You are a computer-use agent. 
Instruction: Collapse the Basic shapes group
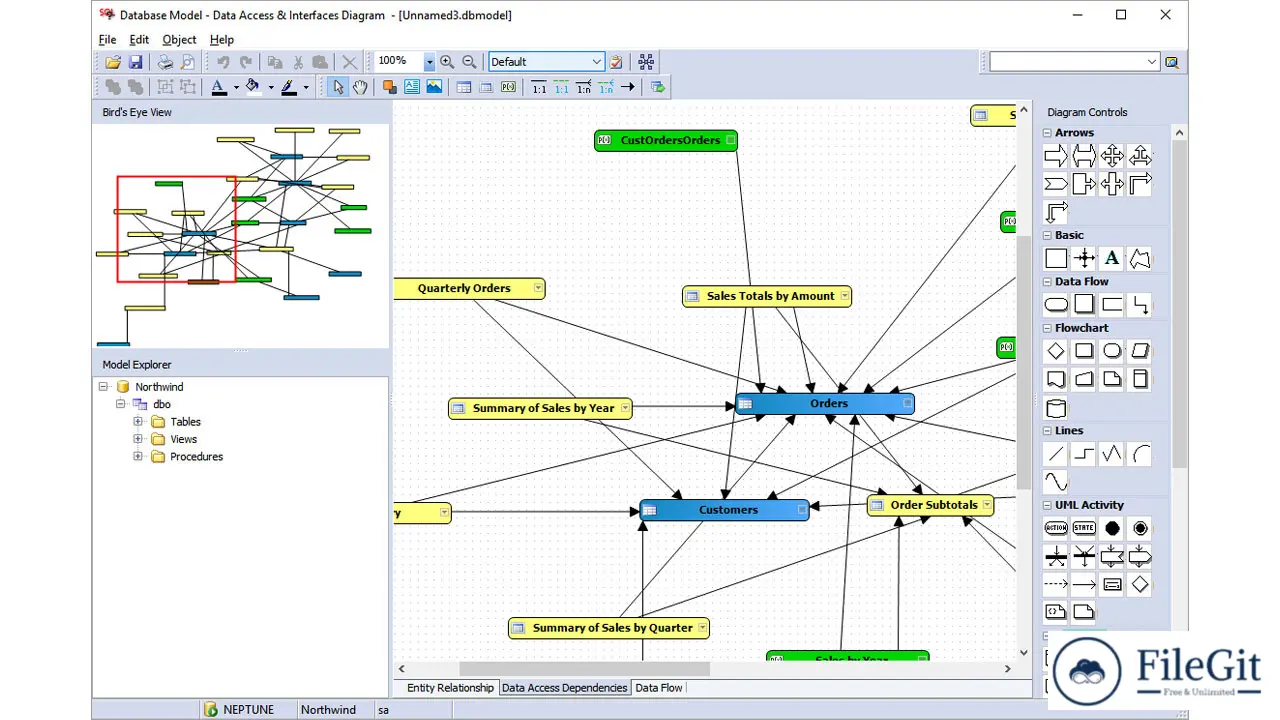point(1048,236)
